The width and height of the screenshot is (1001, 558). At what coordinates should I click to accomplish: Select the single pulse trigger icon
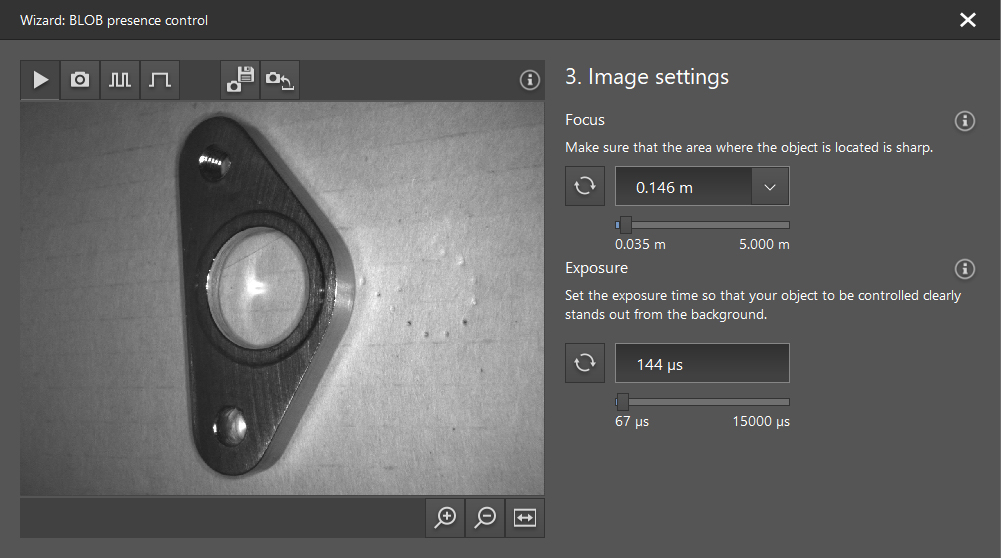click(x=160, y=80)
